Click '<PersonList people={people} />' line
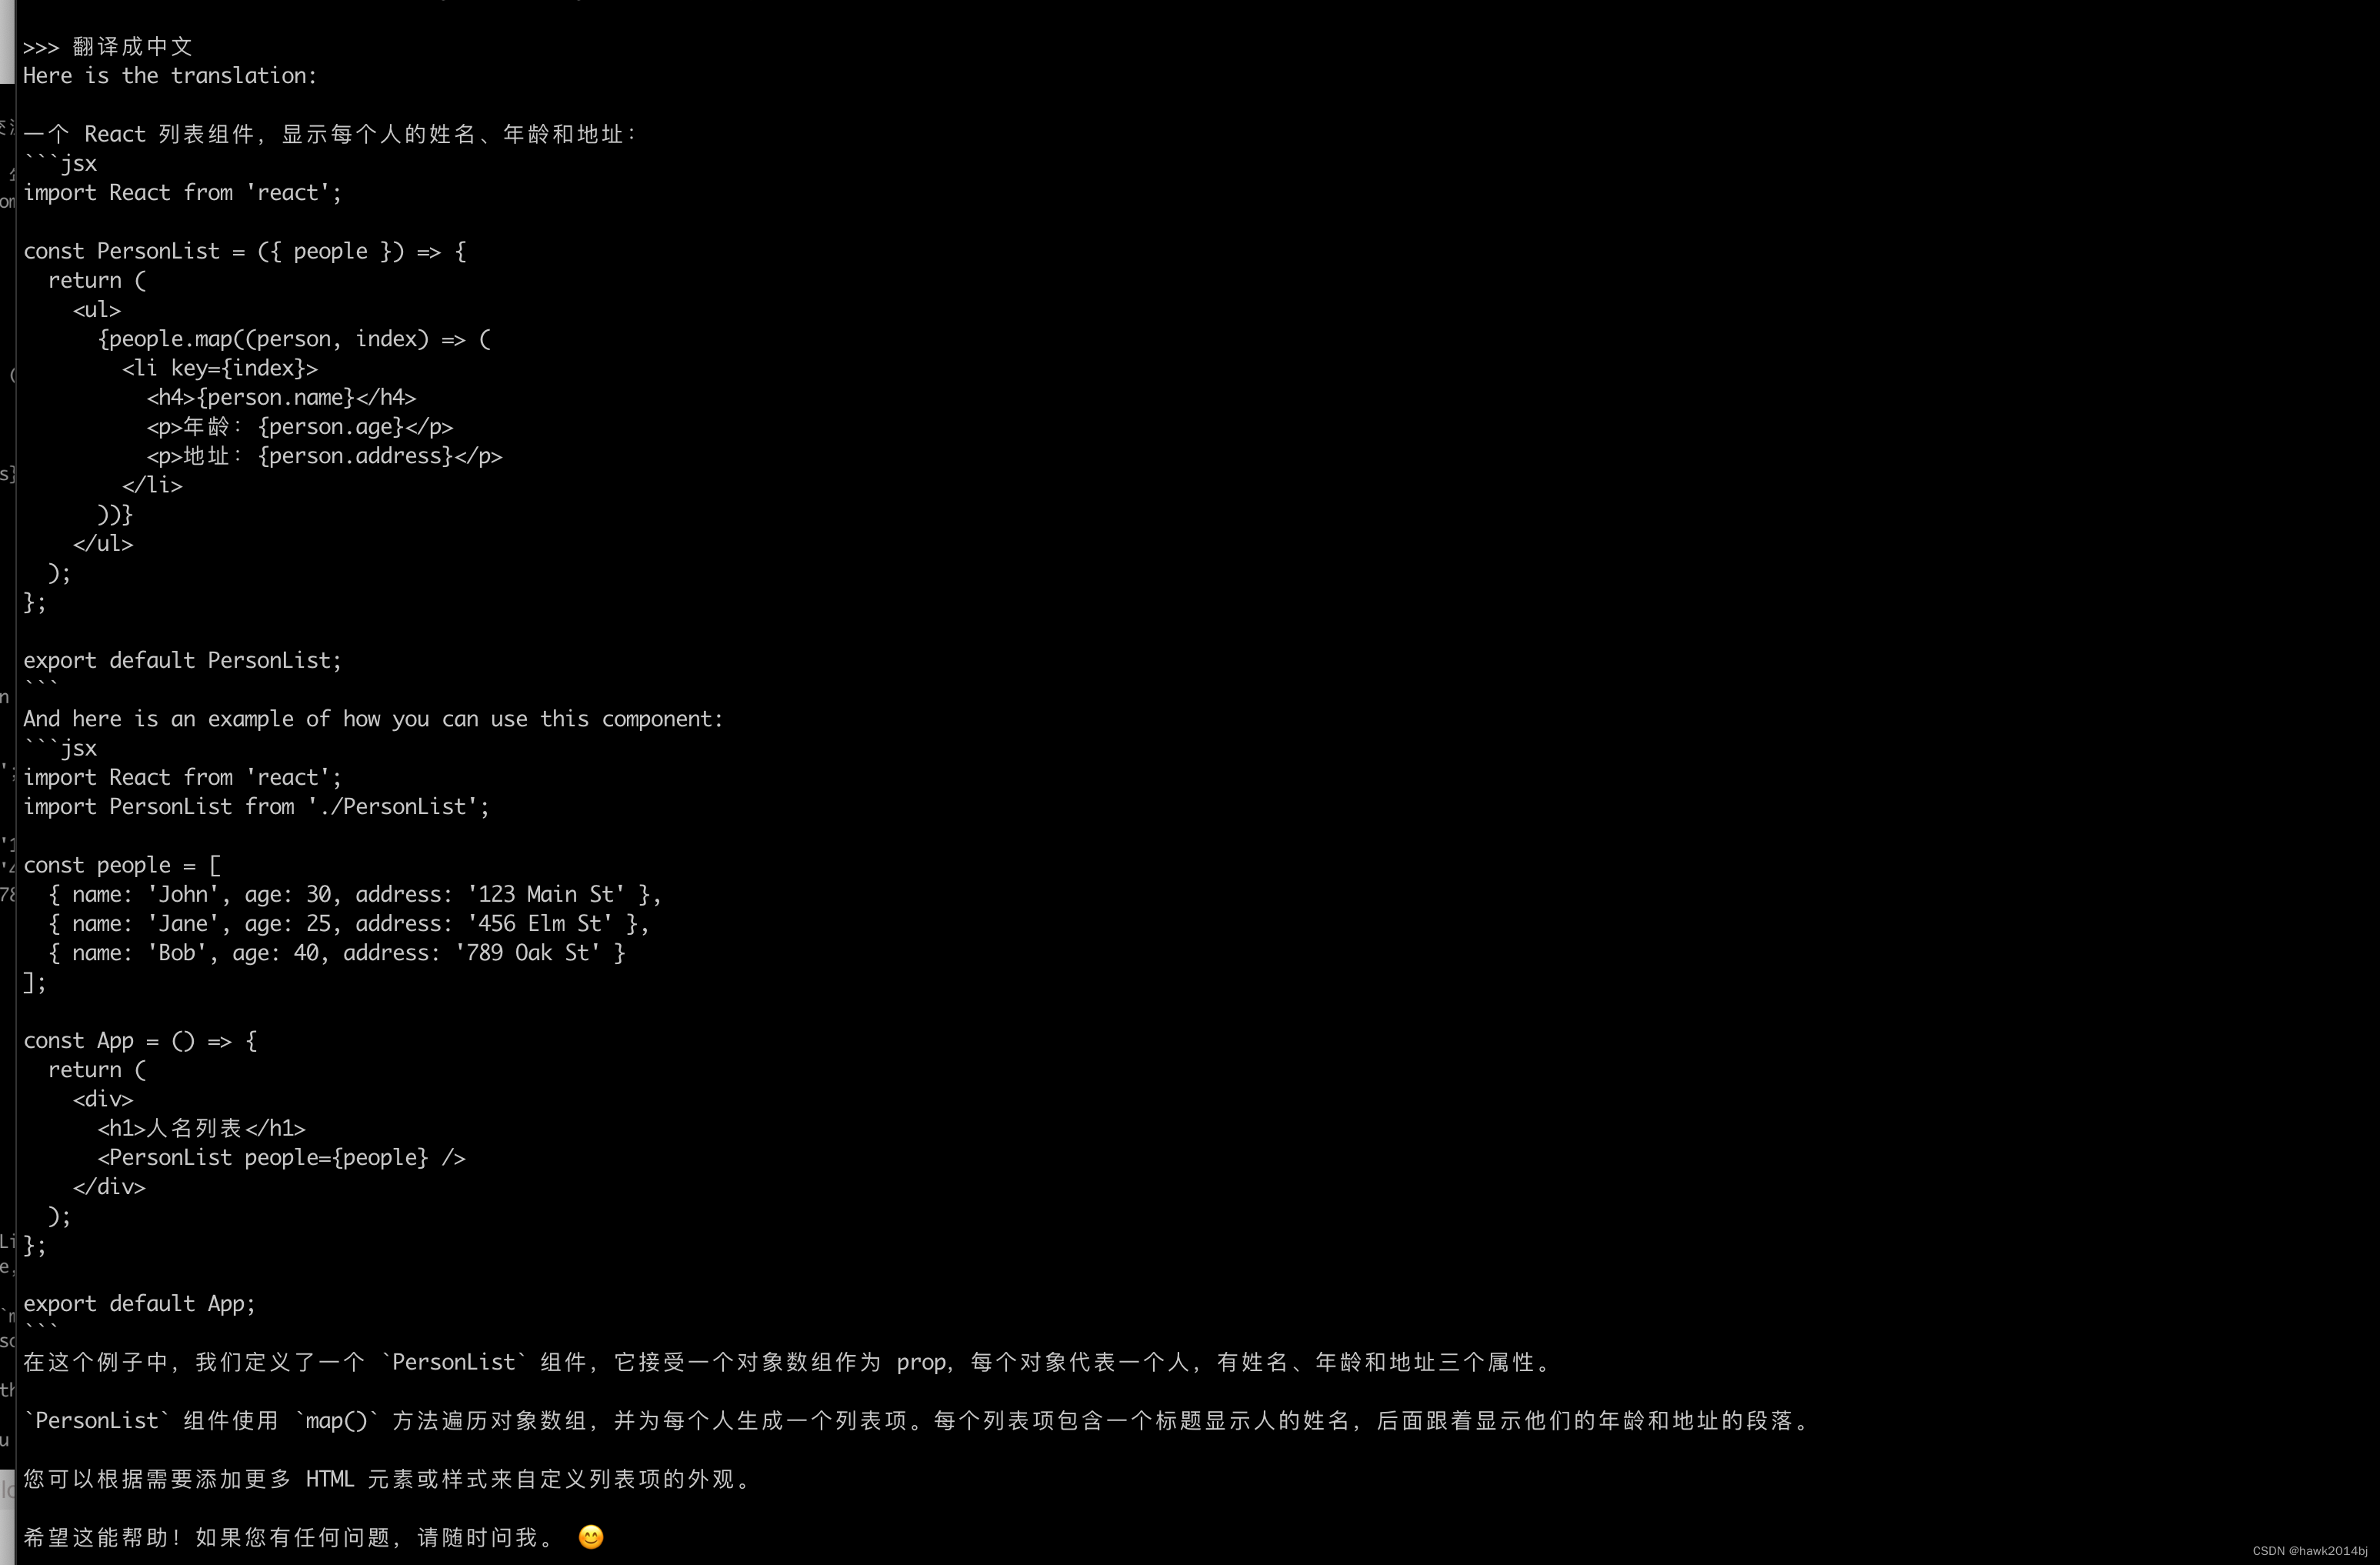This screenshot has height=1565, width=2380. [281, 1158]
